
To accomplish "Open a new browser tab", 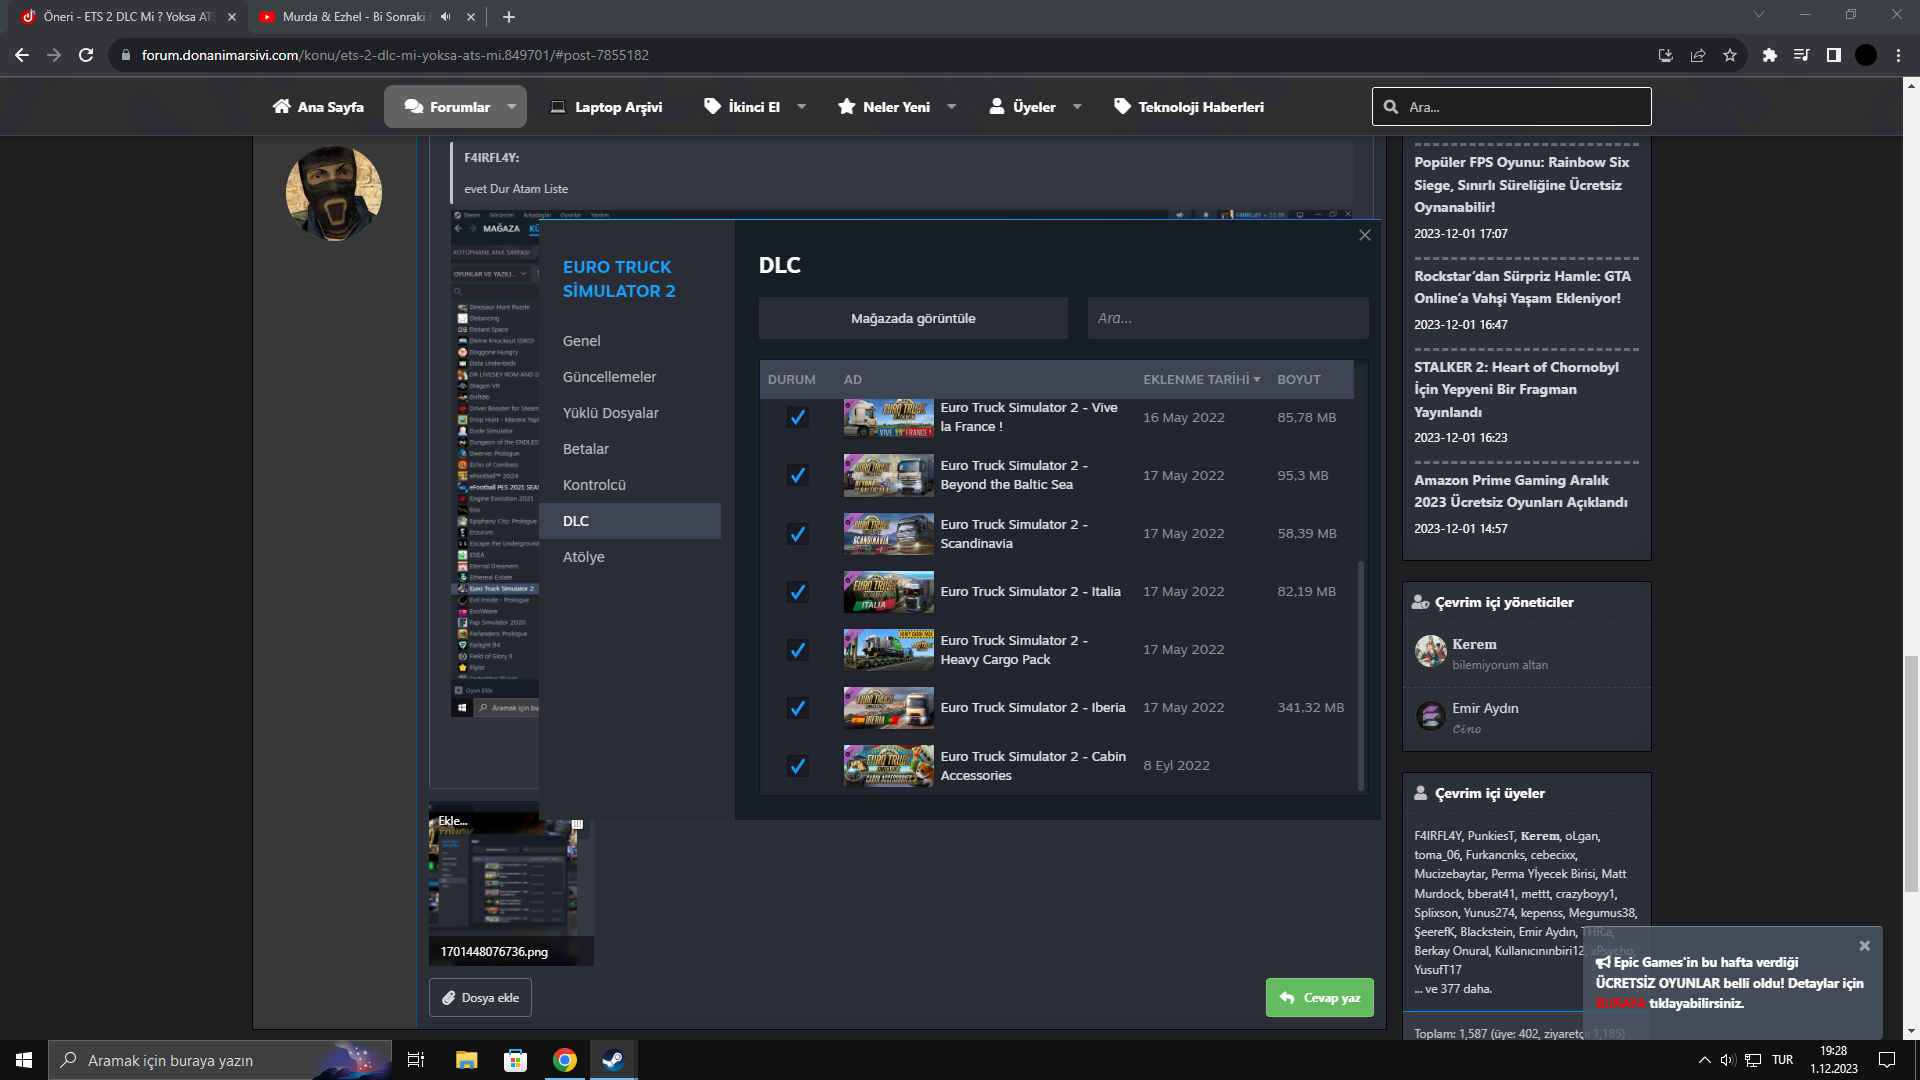I will click(x=509, y=16).
